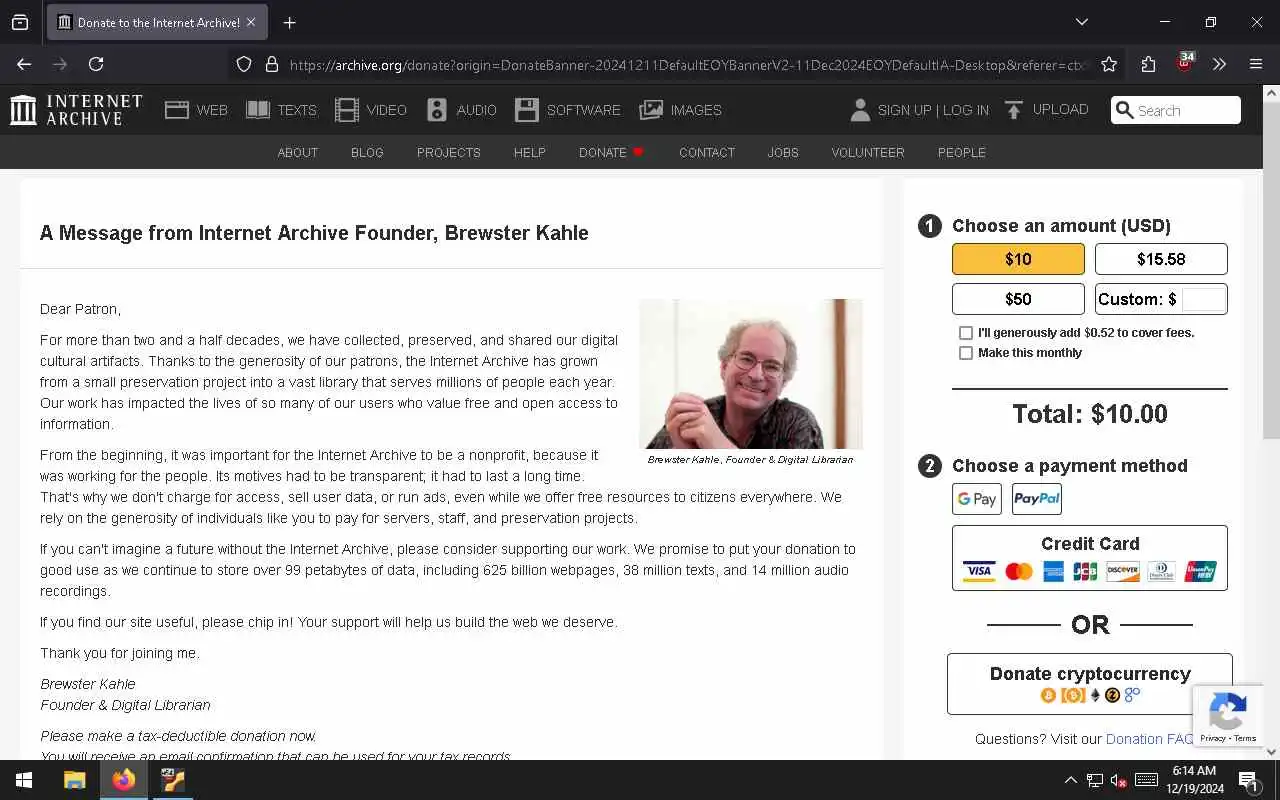
Task: Switch to Firefox in the taskbar
Action: pyautogui.click(x=124, y=780)
